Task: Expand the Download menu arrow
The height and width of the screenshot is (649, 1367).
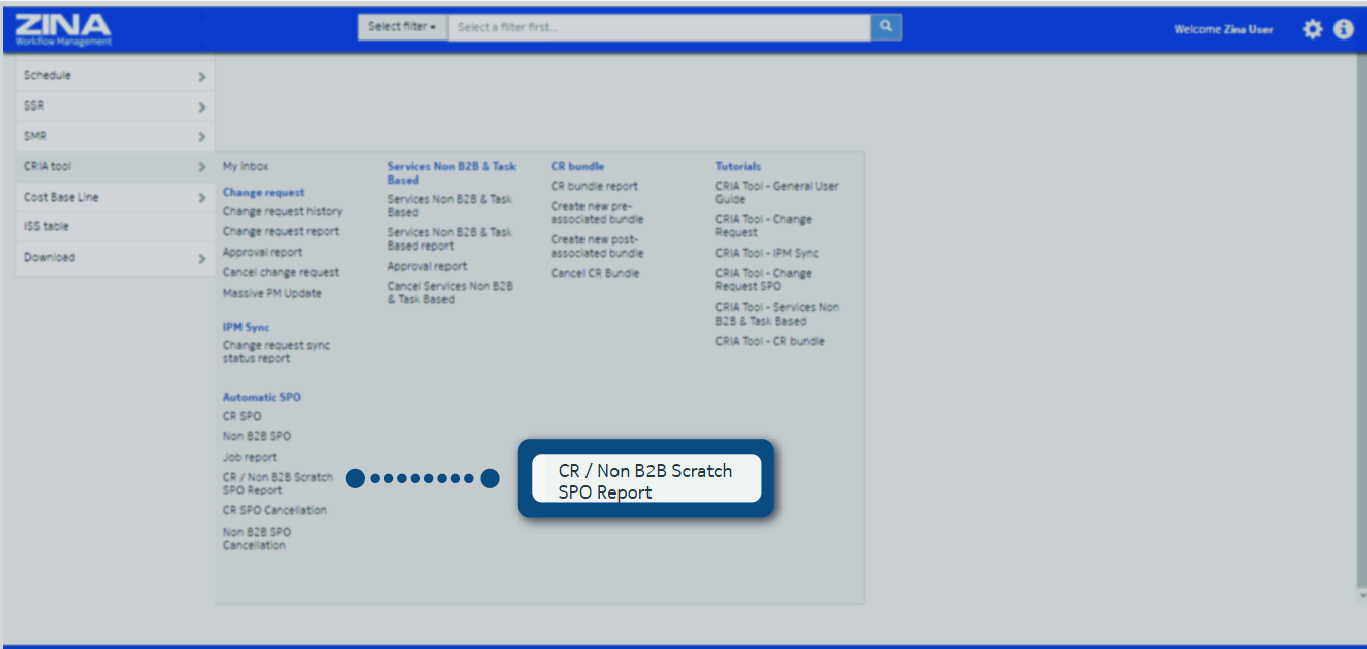Action: click(201, 259)
